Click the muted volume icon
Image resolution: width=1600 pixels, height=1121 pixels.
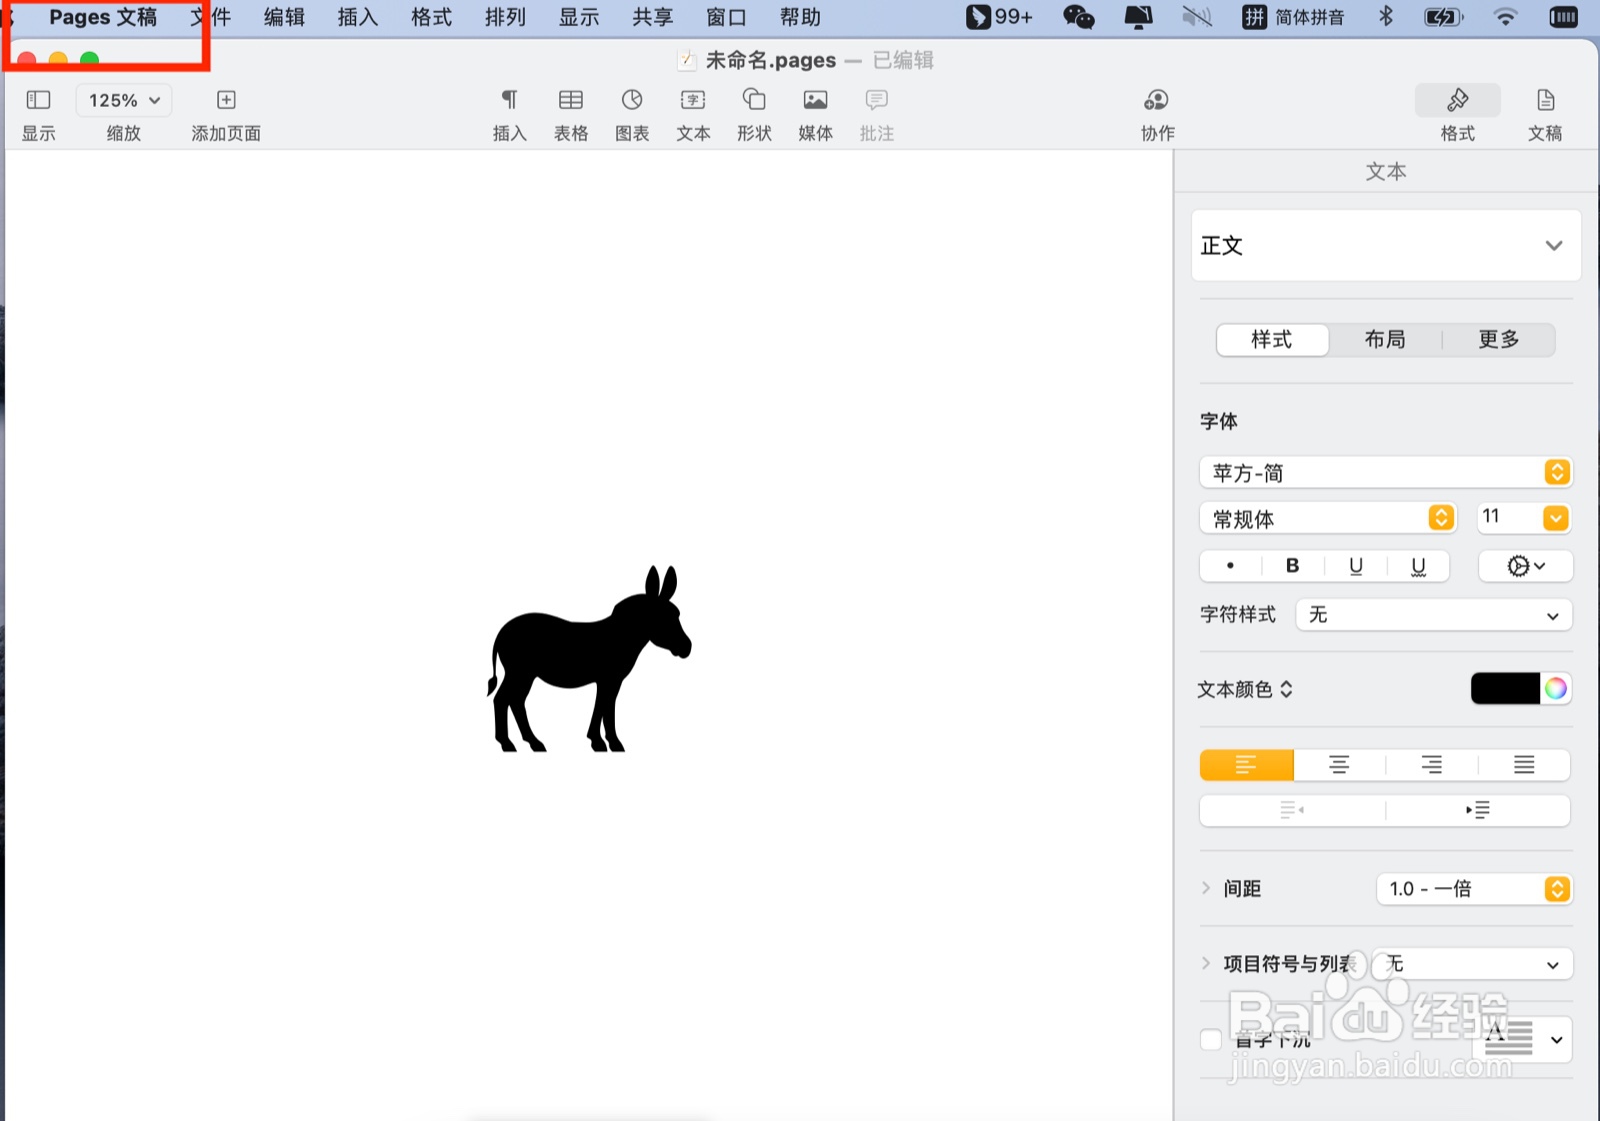point(1197,17)
